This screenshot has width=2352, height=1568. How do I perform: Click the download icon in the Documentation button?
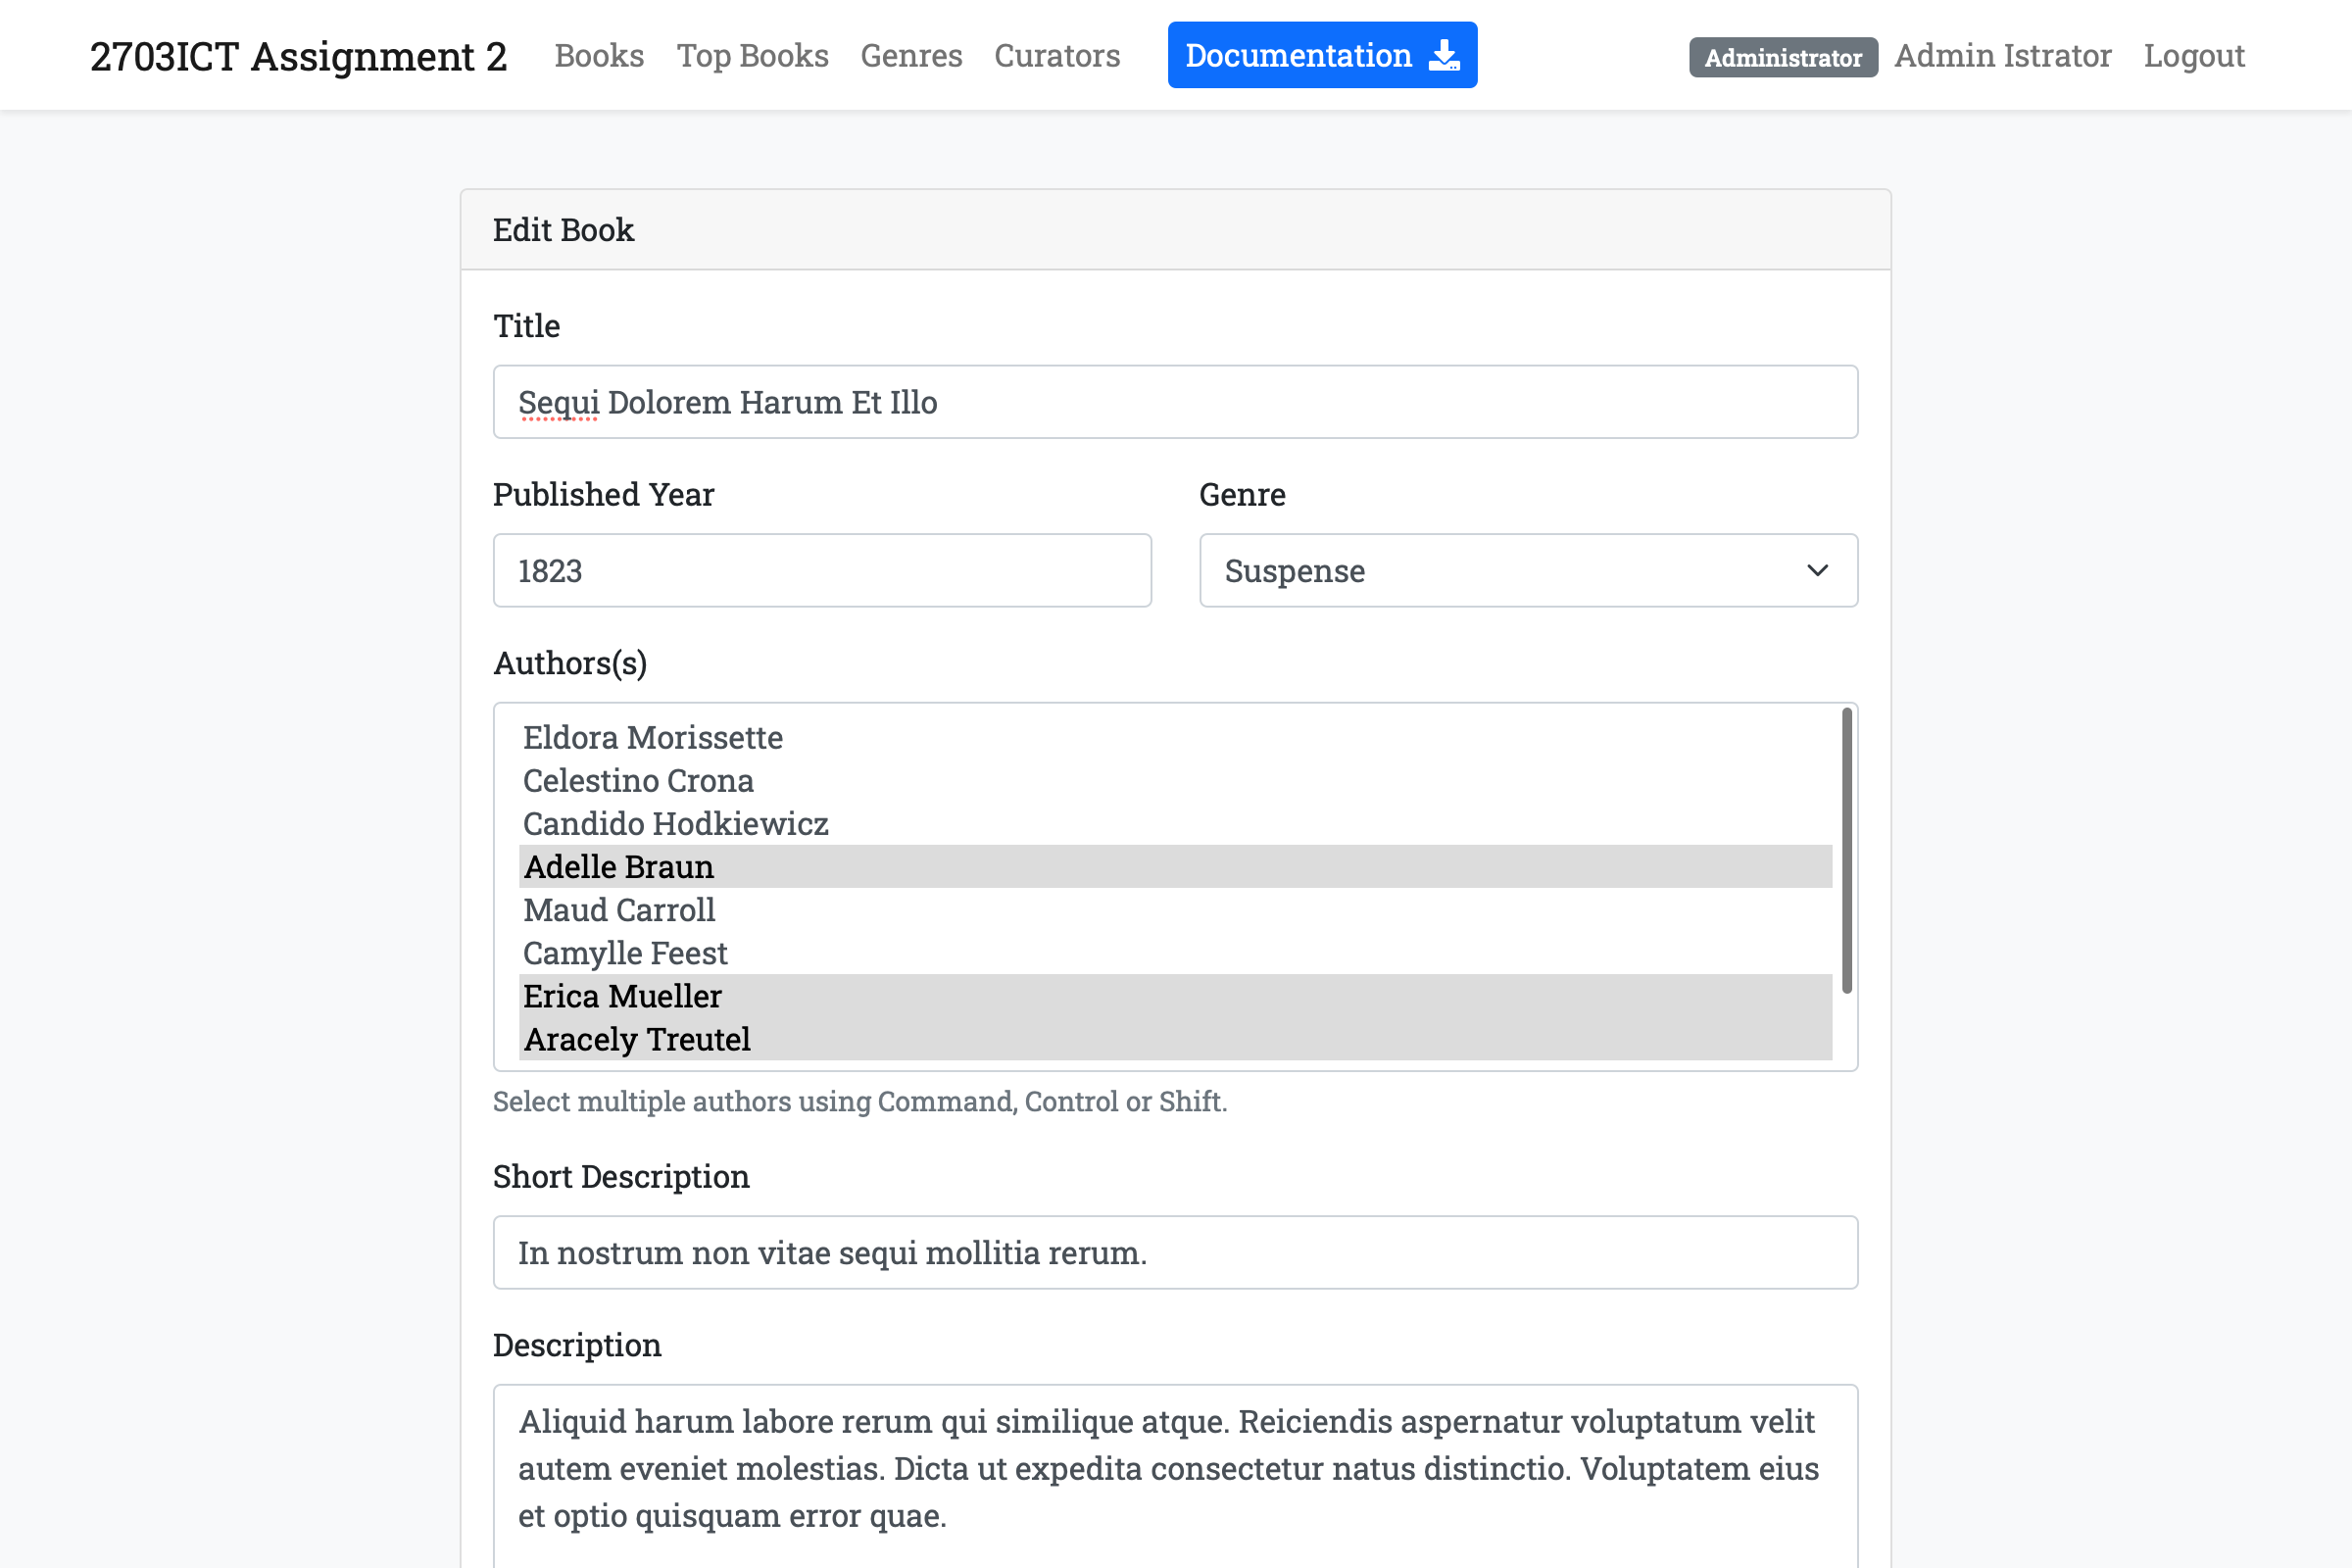(x=1444, y=55)
